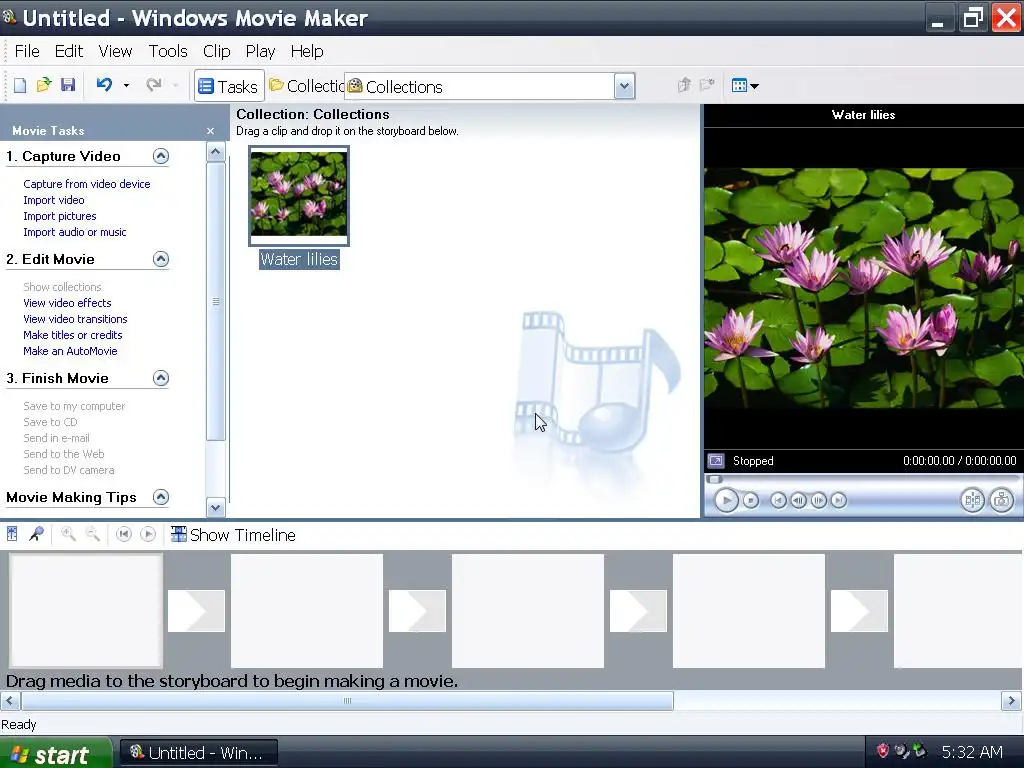
Task: Collapse the Movie Making Tips section
Action: pyautogui.click(x=161, y=497)
